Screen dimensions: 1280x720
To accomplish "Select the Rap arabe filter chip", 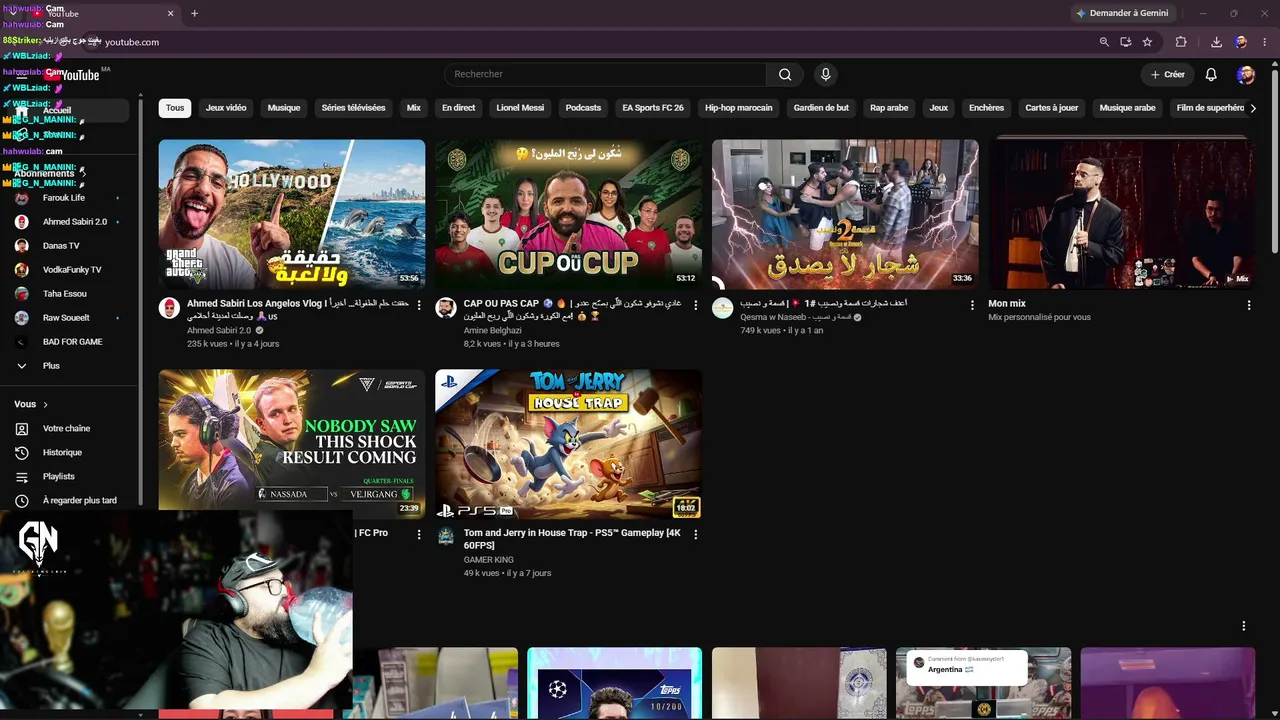I will (x=889, y=108).
